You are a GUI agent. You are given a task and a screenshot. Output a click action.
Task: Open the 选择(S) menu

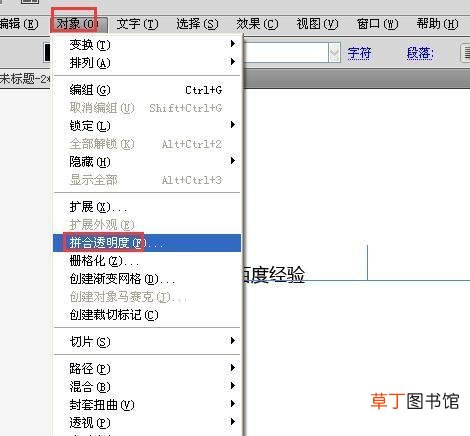point(197,24)
